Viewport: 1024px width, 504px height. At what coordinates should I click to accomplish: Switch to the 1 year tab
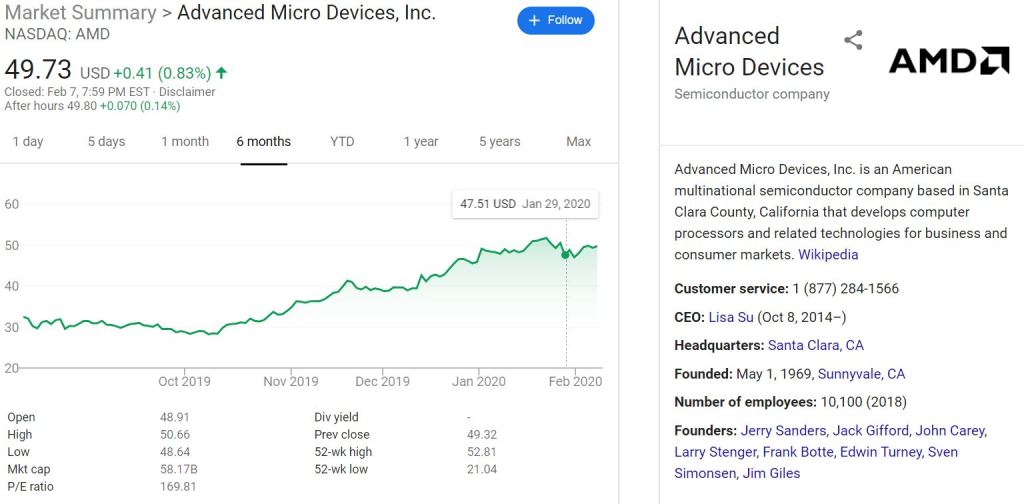[x=421, y=141]
